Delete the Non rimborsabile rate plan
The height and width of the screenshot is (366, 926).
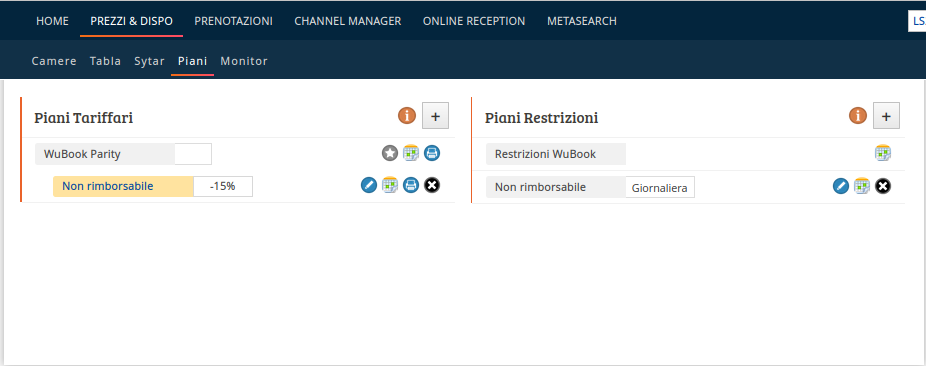click(432, 185)
